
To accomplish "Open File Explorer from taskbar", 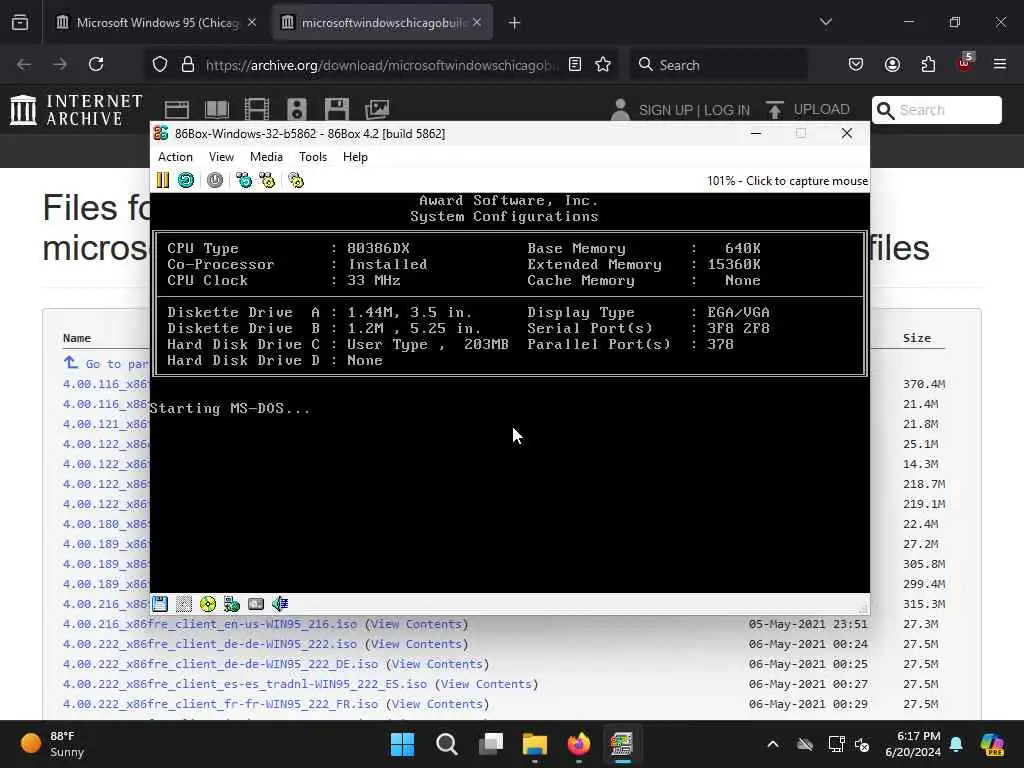I will (x=534, y=744).
